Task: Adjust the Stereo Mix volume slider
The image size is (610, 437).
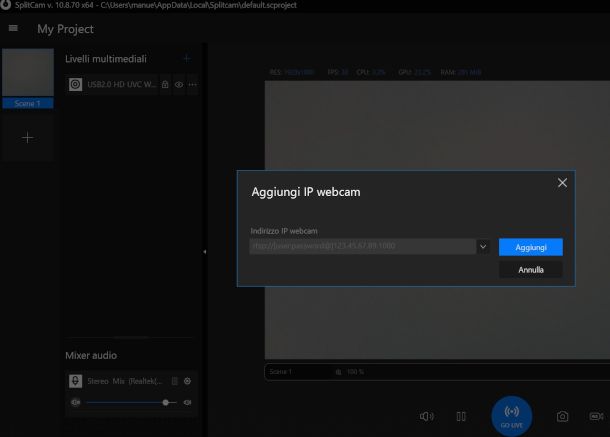Action: [131, 402]
